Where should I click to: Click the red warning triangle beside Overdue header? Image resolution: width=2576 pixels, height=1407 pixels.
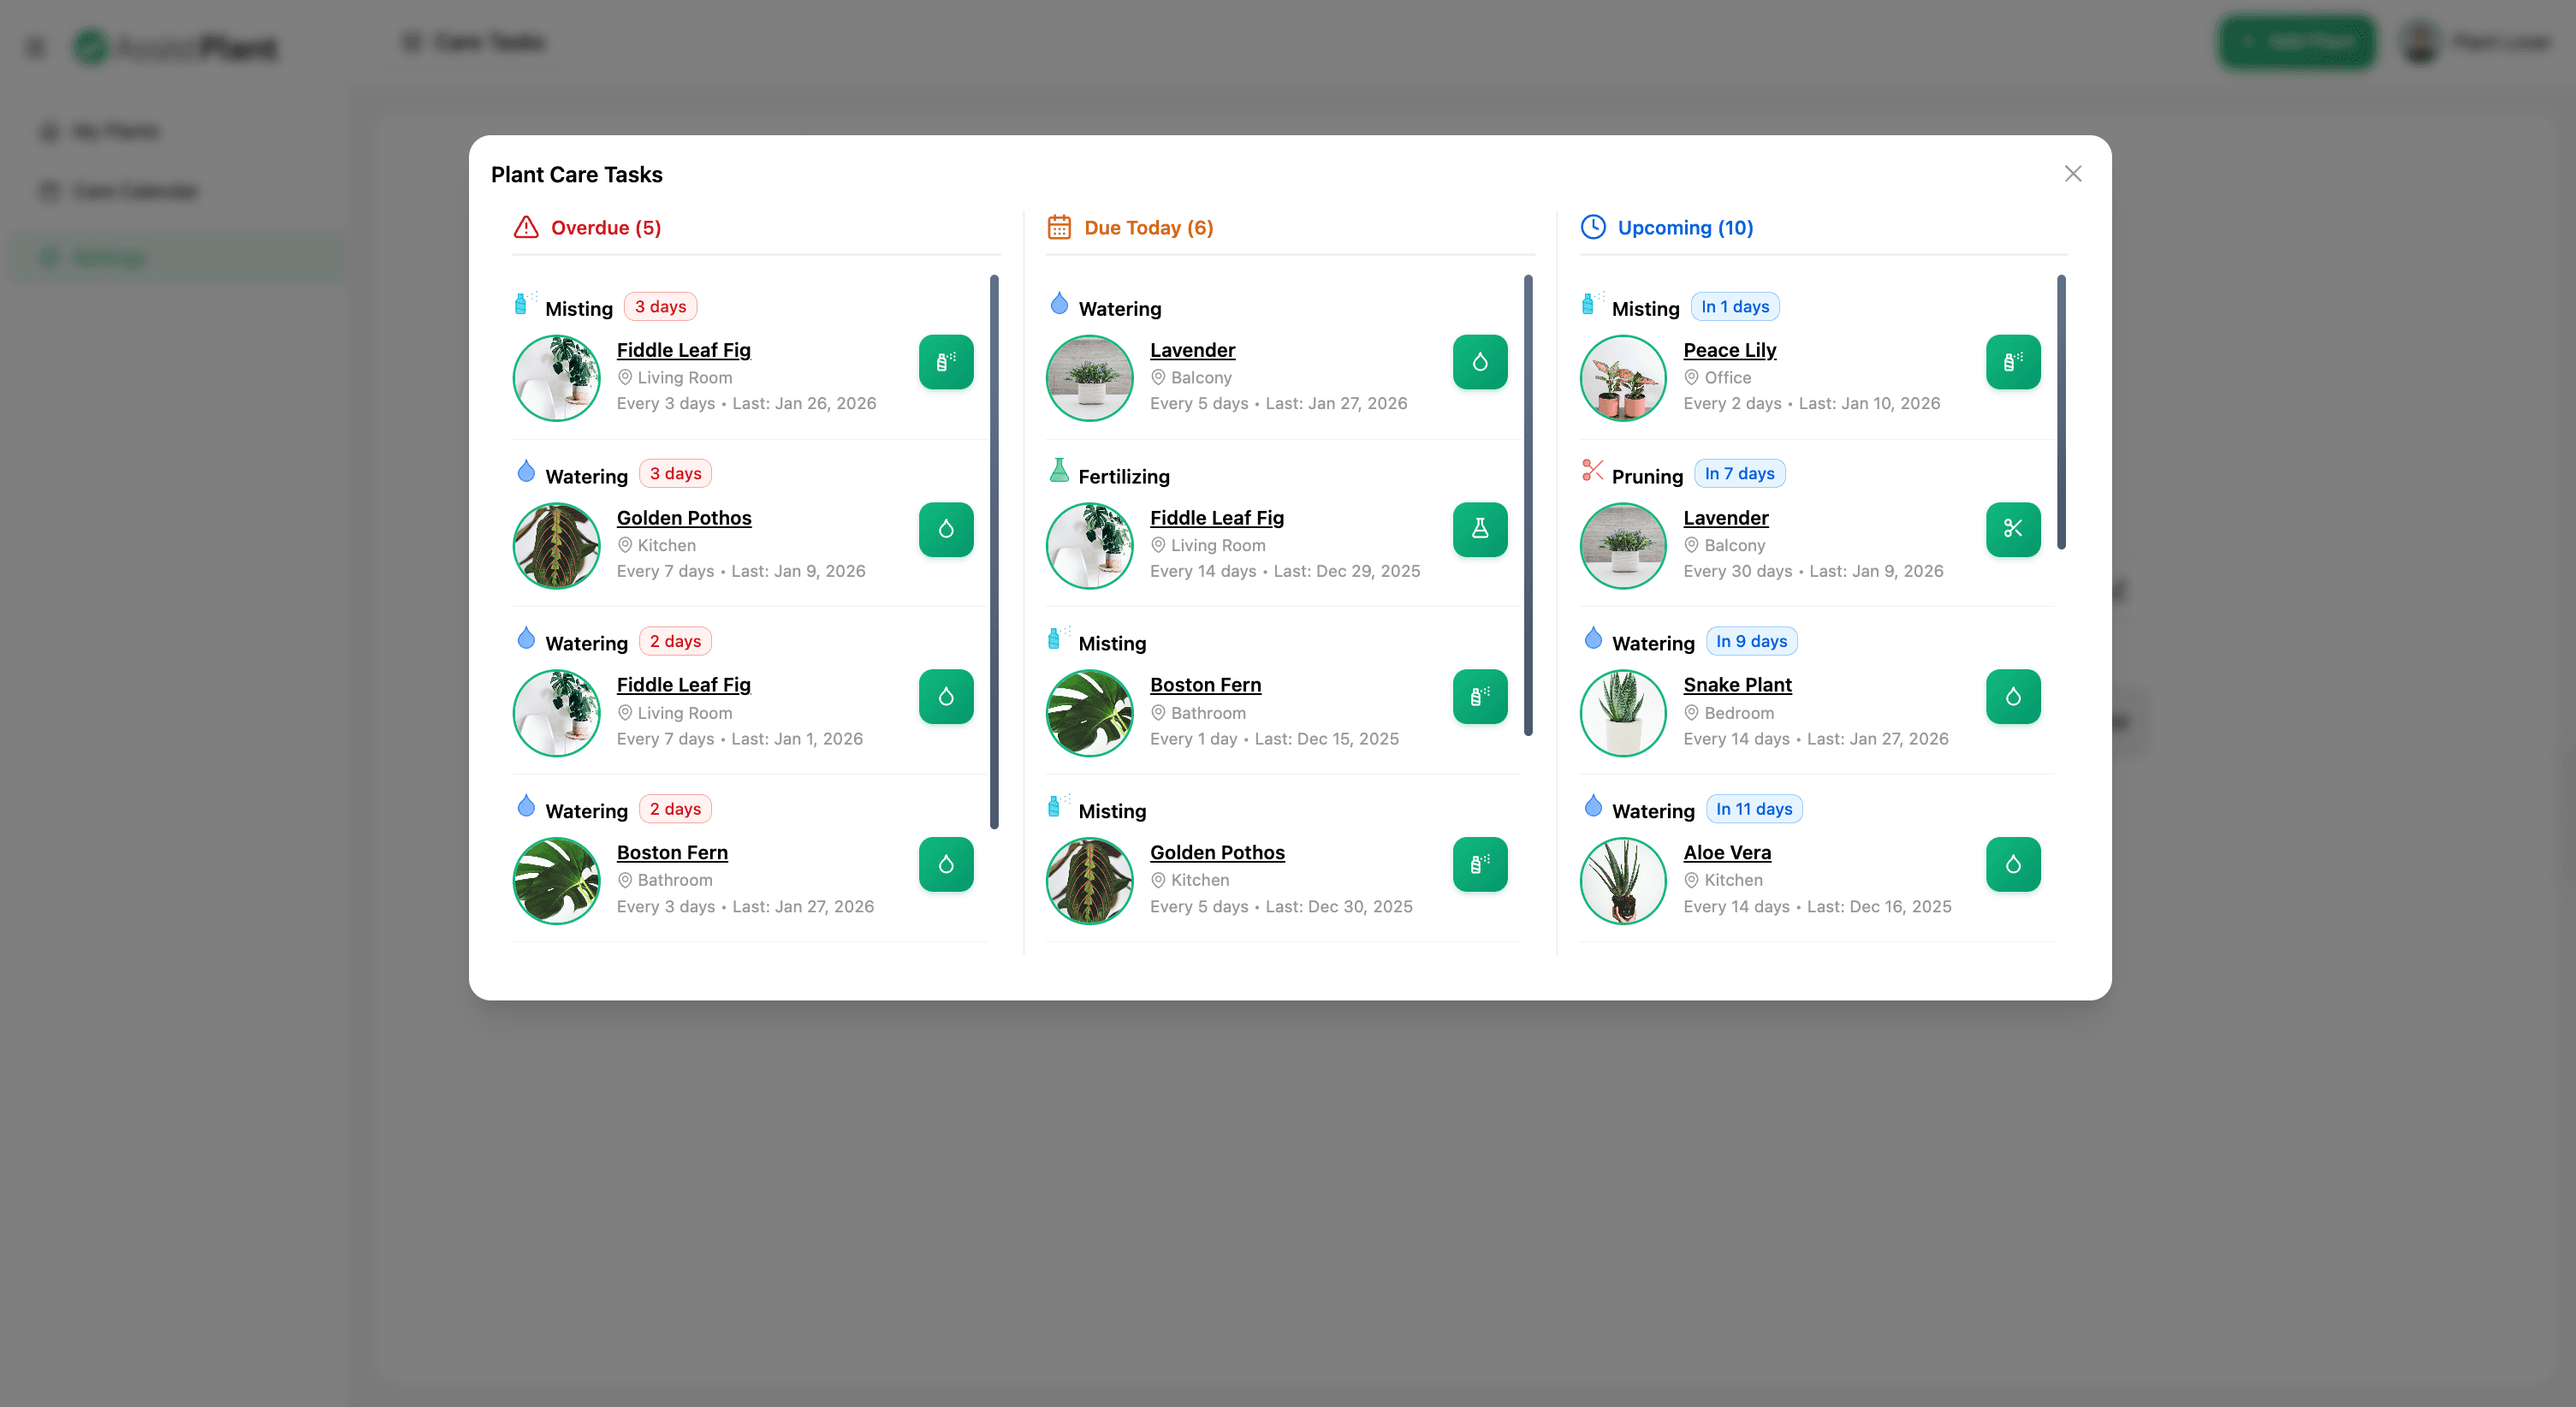click(526, 228)
